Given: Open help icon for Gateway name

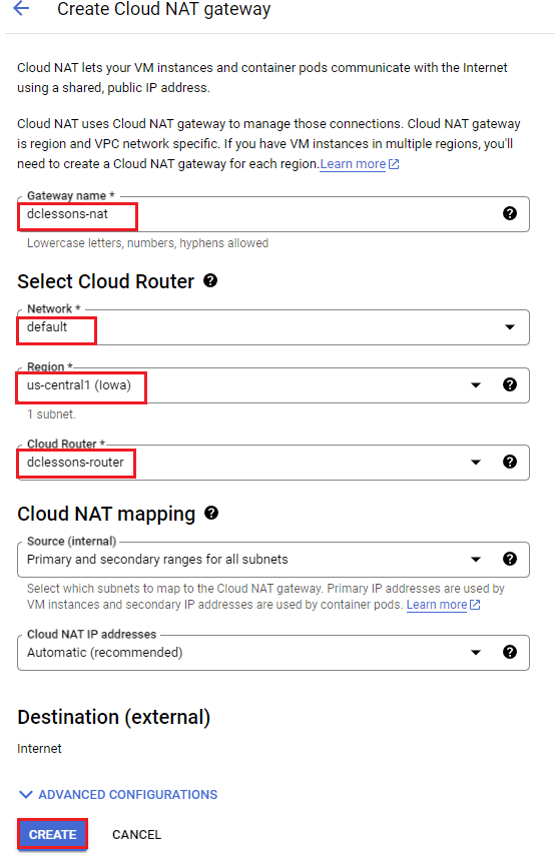Looking at the screenshot, I should tap(509, 213).
